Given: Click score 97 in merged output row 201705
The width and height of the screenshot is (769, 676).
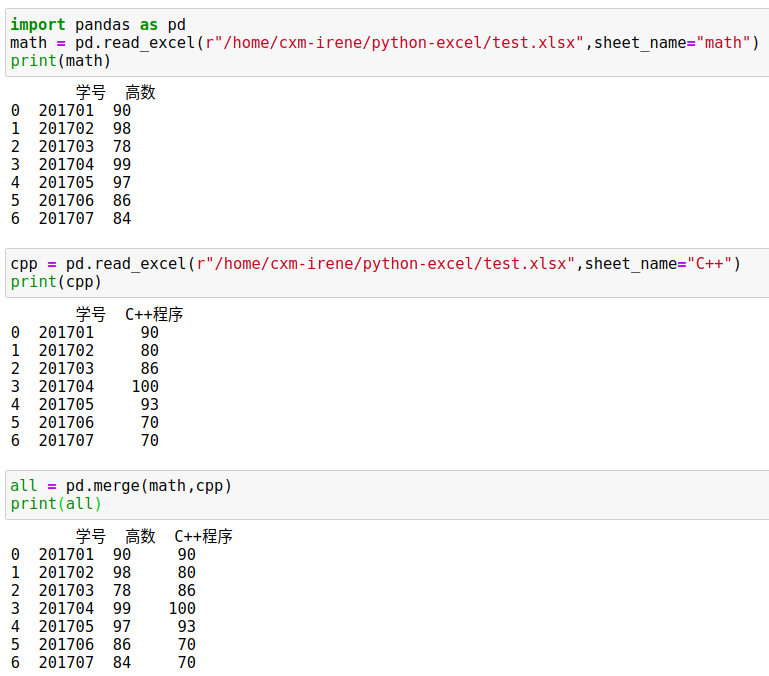Looking at the screenshot, I should click(x=122, y=626).
